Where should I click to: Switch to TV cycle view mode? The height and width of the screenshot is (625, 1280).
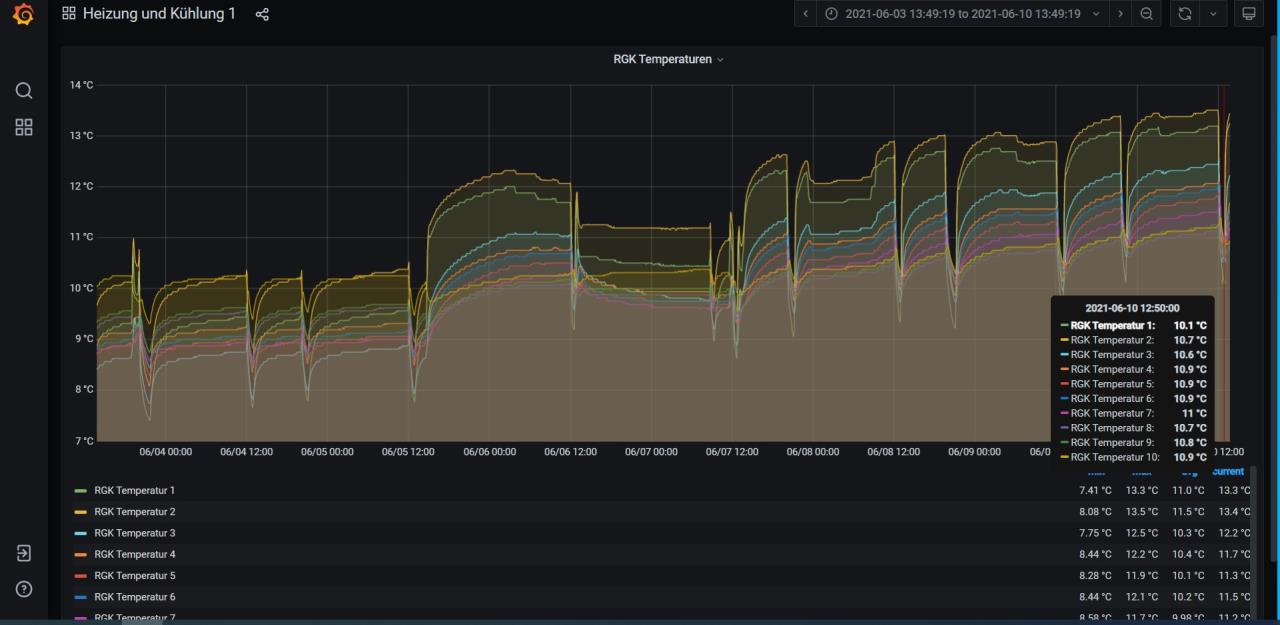pos(1248,14)
